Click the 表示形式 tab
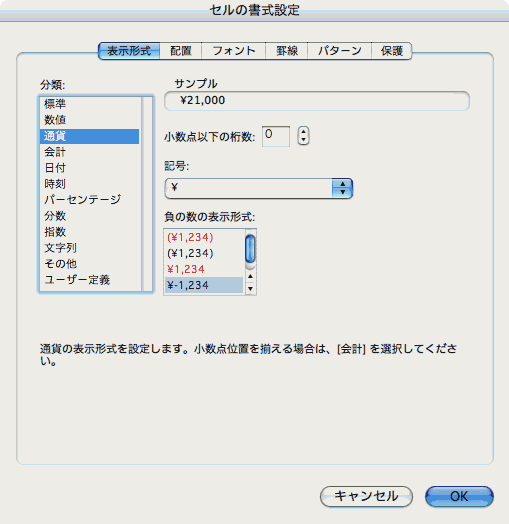This screenshot has height=524, width=509. point(129,51)
